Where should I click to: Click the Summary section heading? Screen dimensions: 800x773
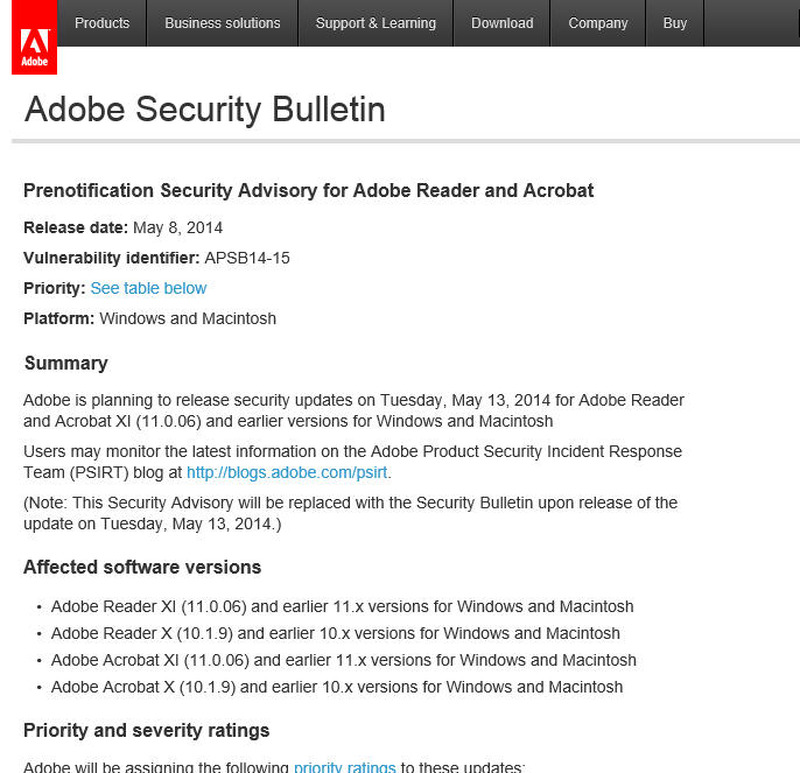66,363
